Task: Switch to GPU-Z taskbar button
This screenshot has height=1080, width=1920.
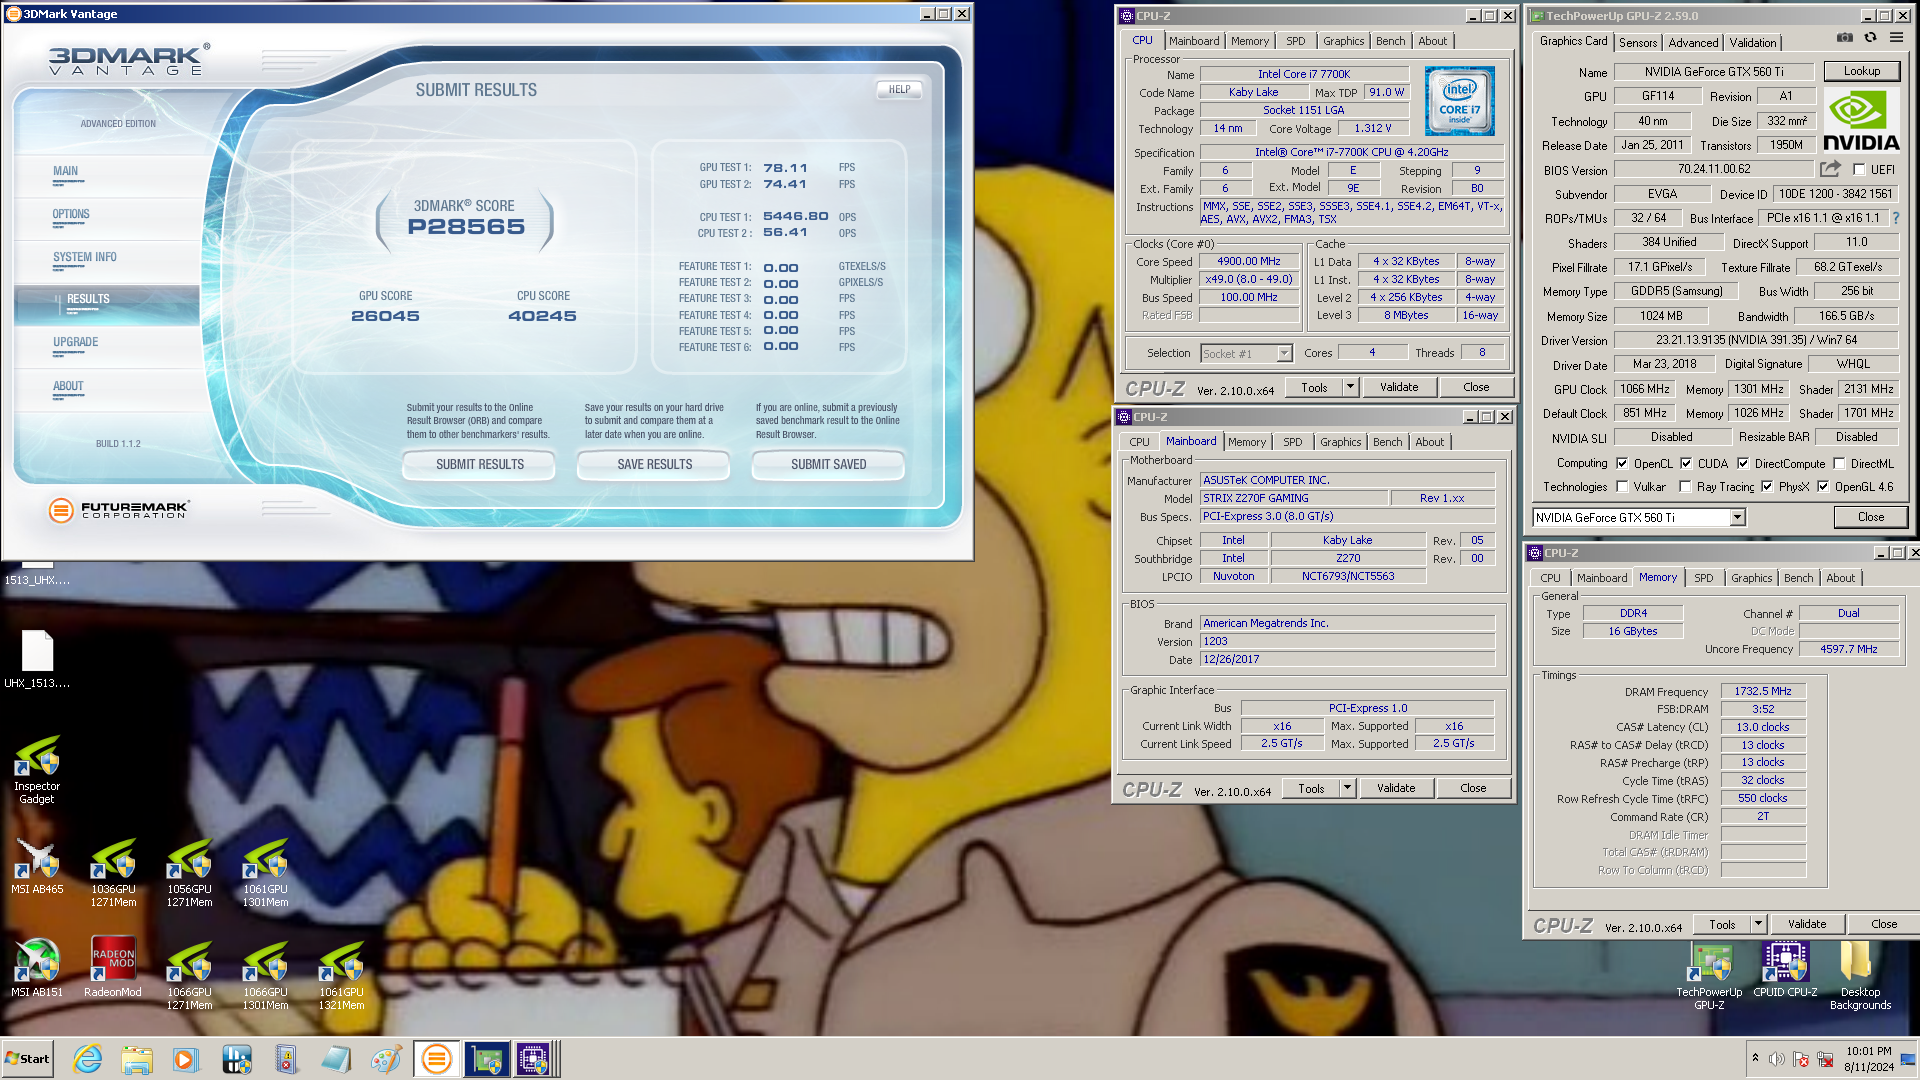Action: [486, 1059]
